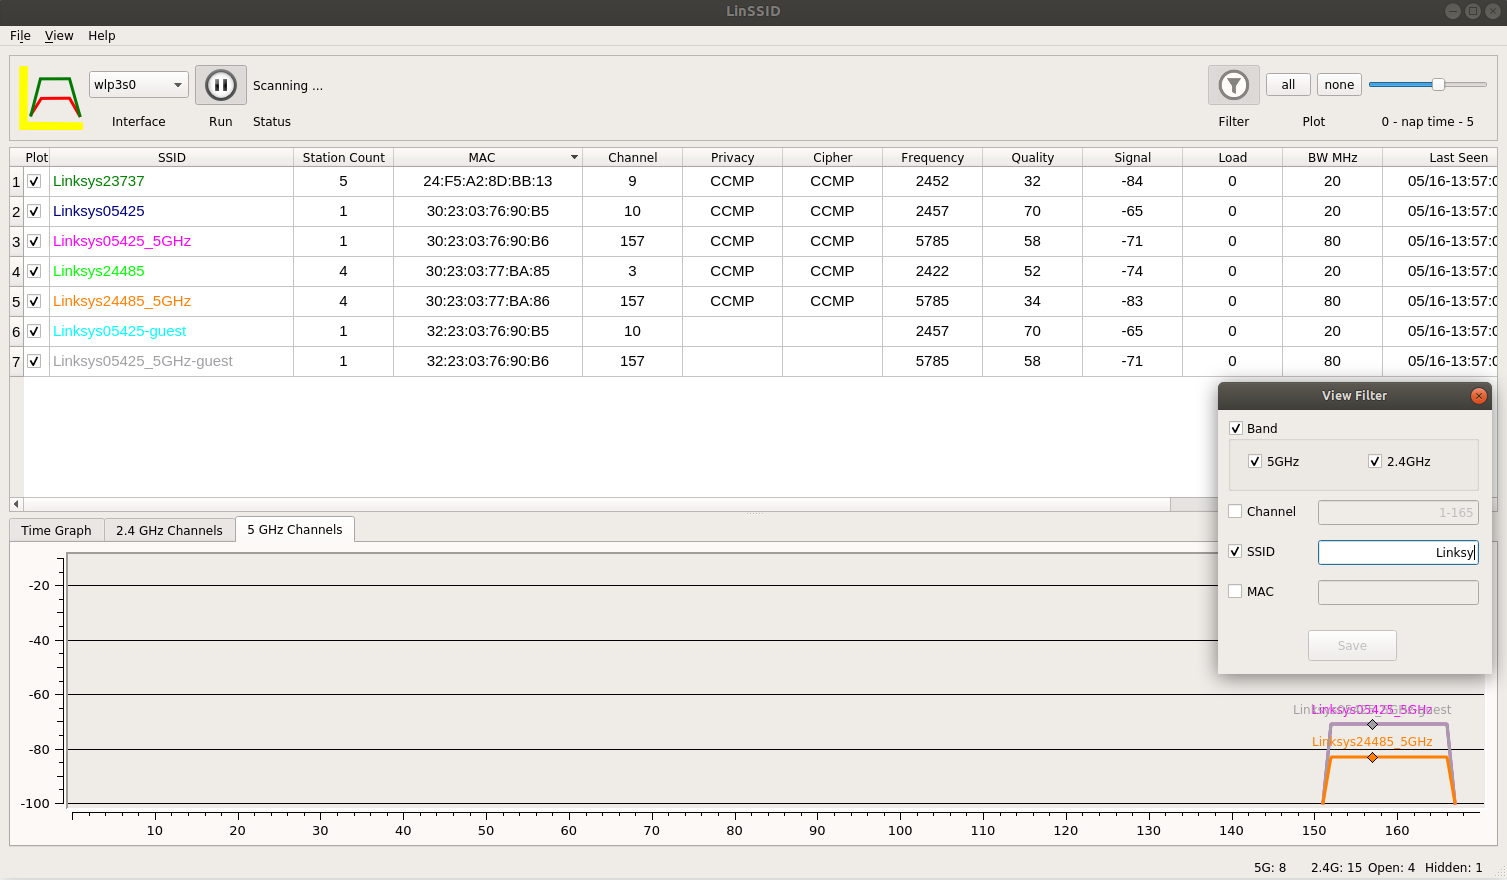Sort by the Frequency column header
This screenshot has height=880, width=1507.
pyautogui.click(x=932, y=157)
